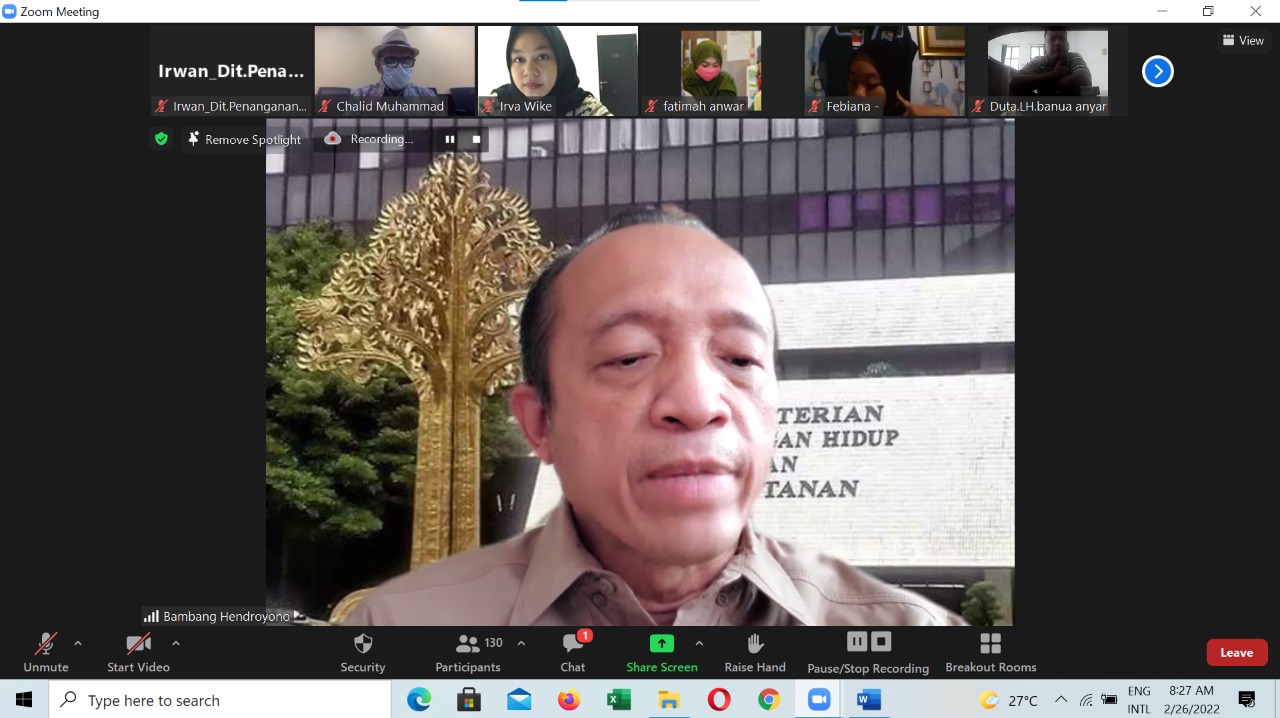Raise your hand in the meeting

(755, 652)
